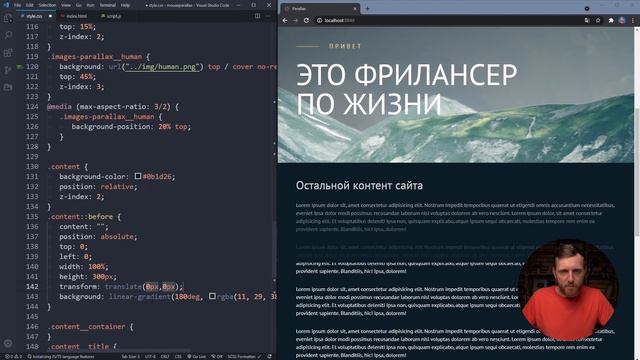Click the VS Code logo in title bar

(x=6, y=5)
